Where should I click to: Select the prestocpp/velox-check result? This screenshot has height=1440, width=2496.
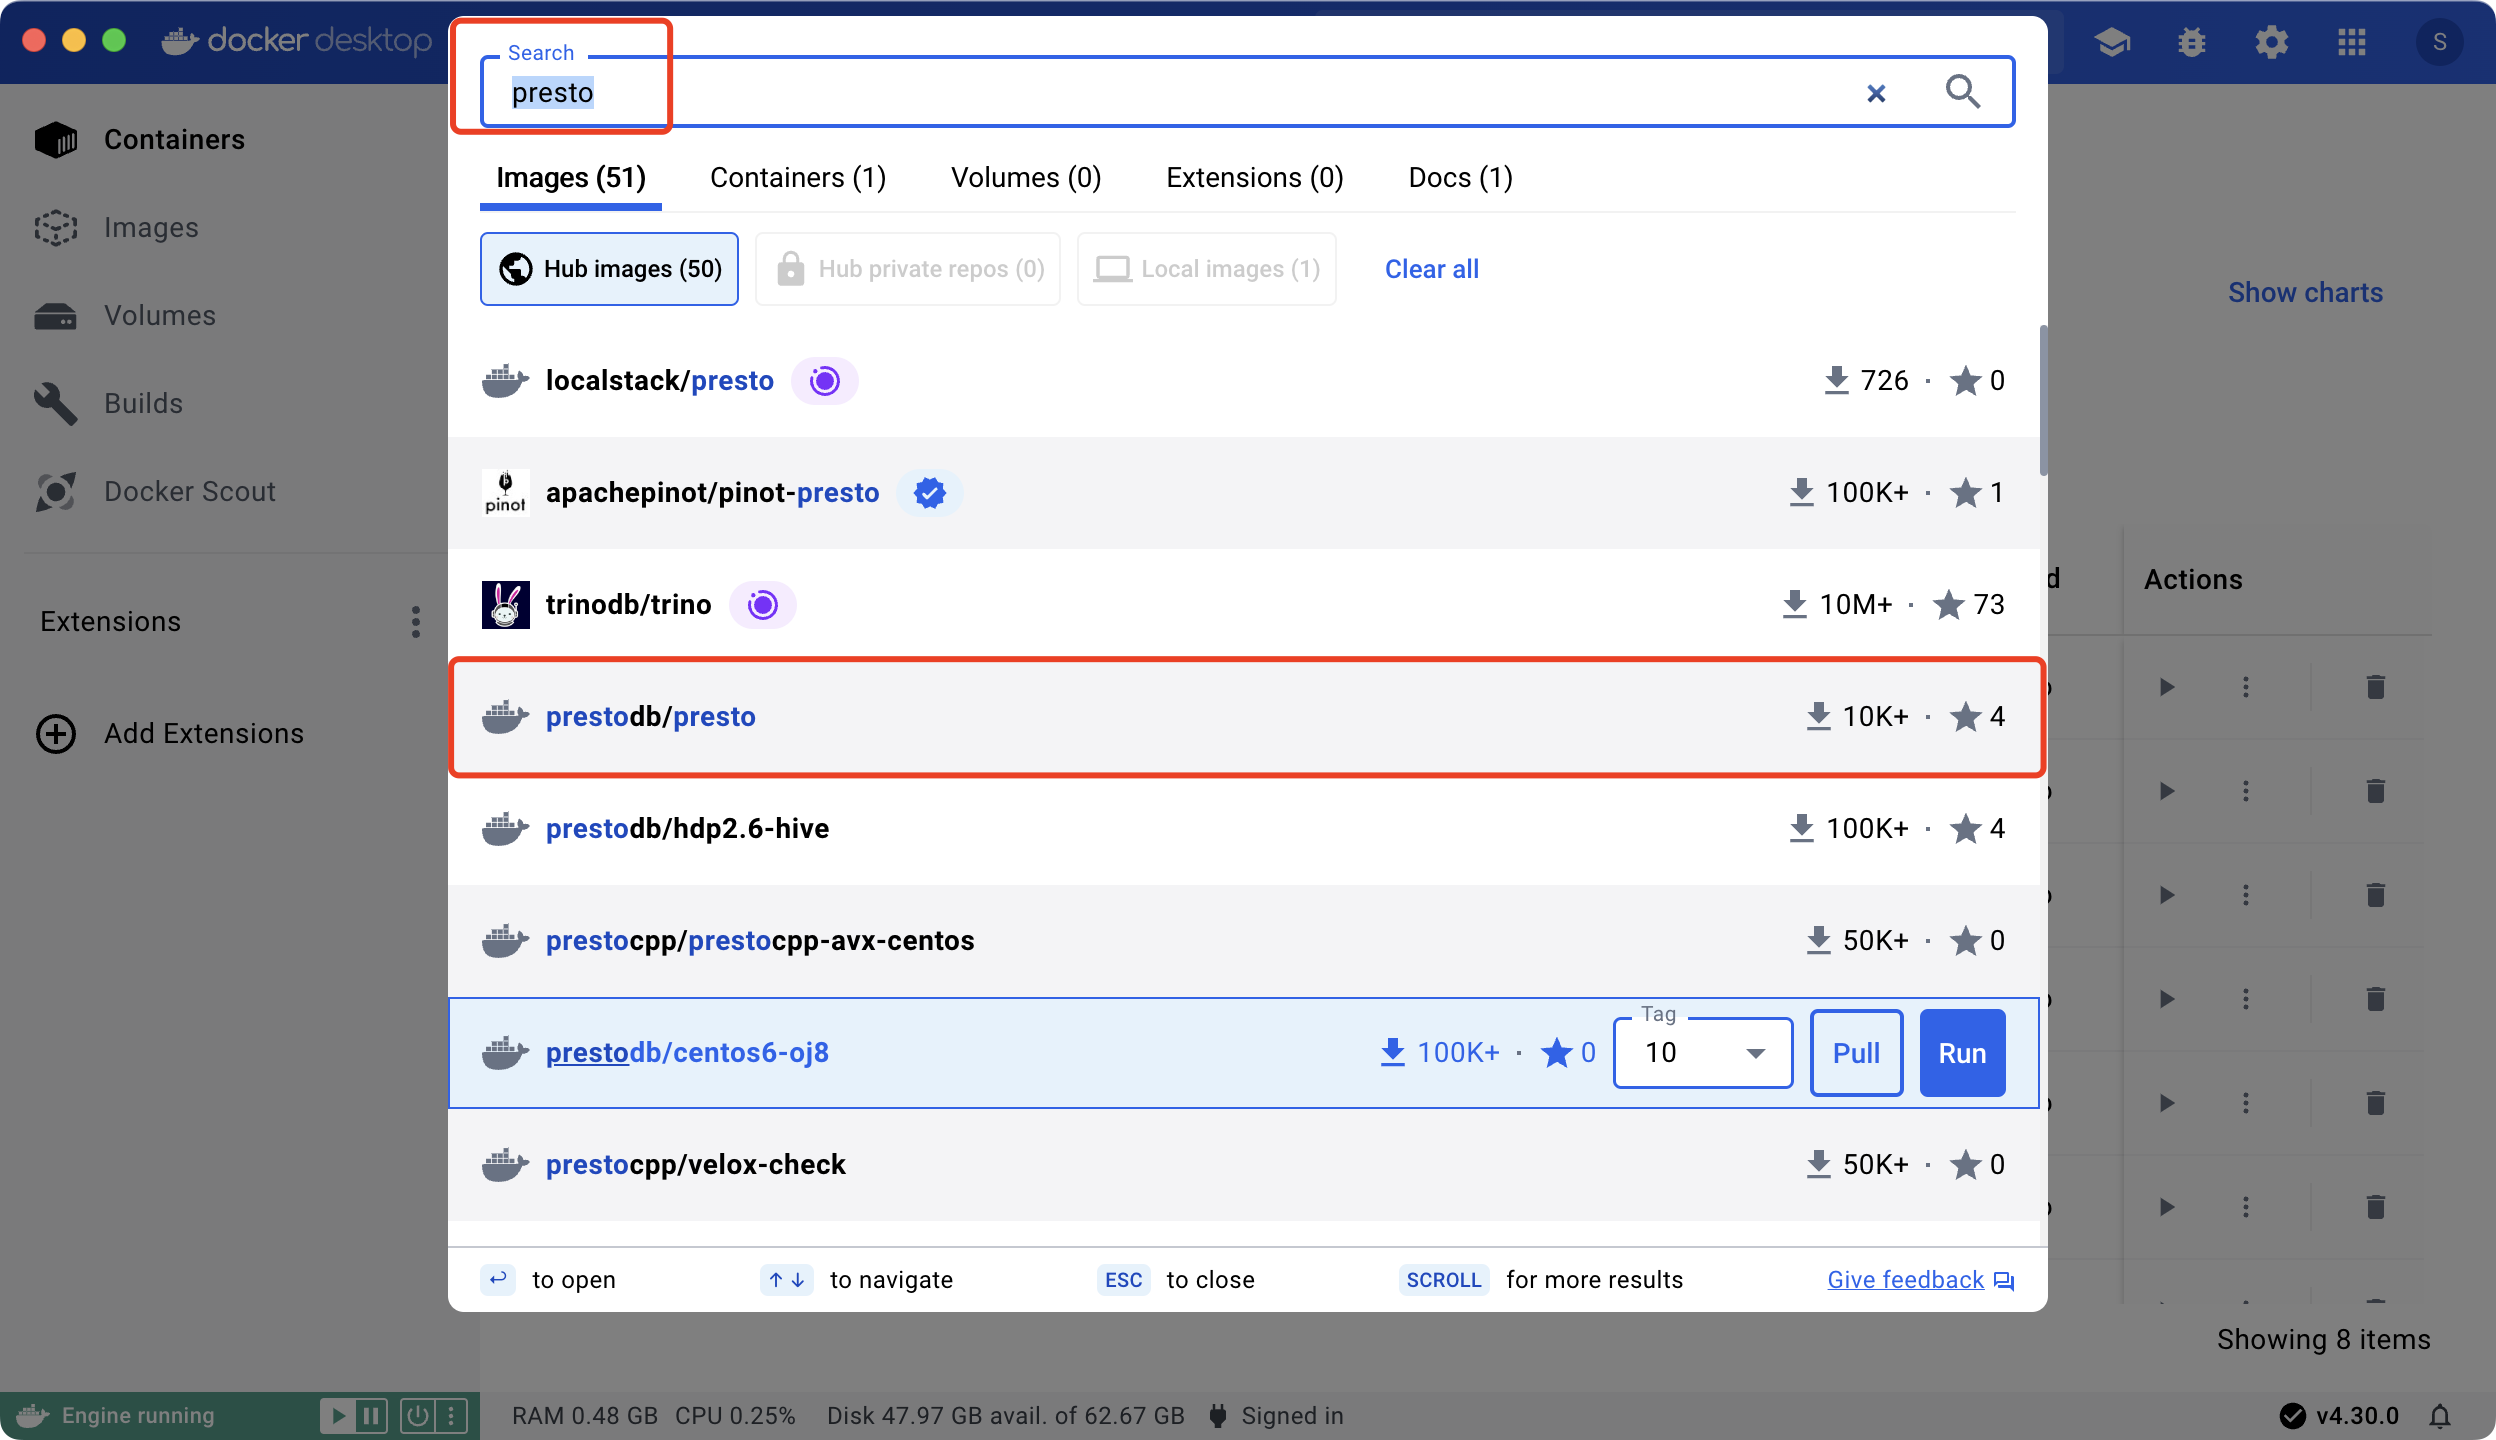(1244, 1165)
